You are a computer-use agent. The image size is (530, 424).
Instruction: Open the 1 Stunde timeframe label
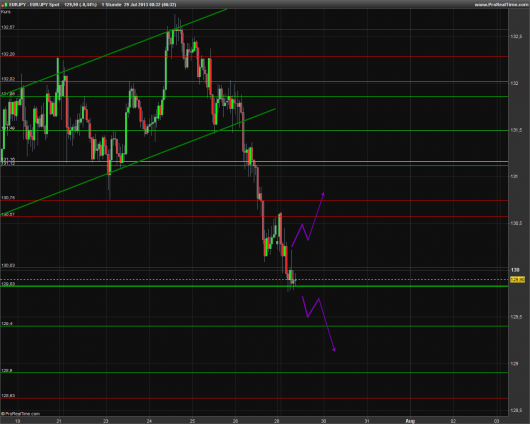[x=111, y=5]
